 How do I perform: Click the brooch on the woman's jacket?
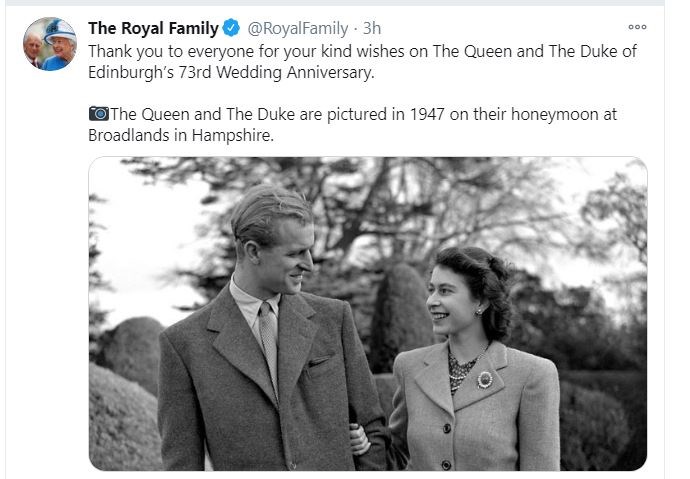tap(485, 379)
